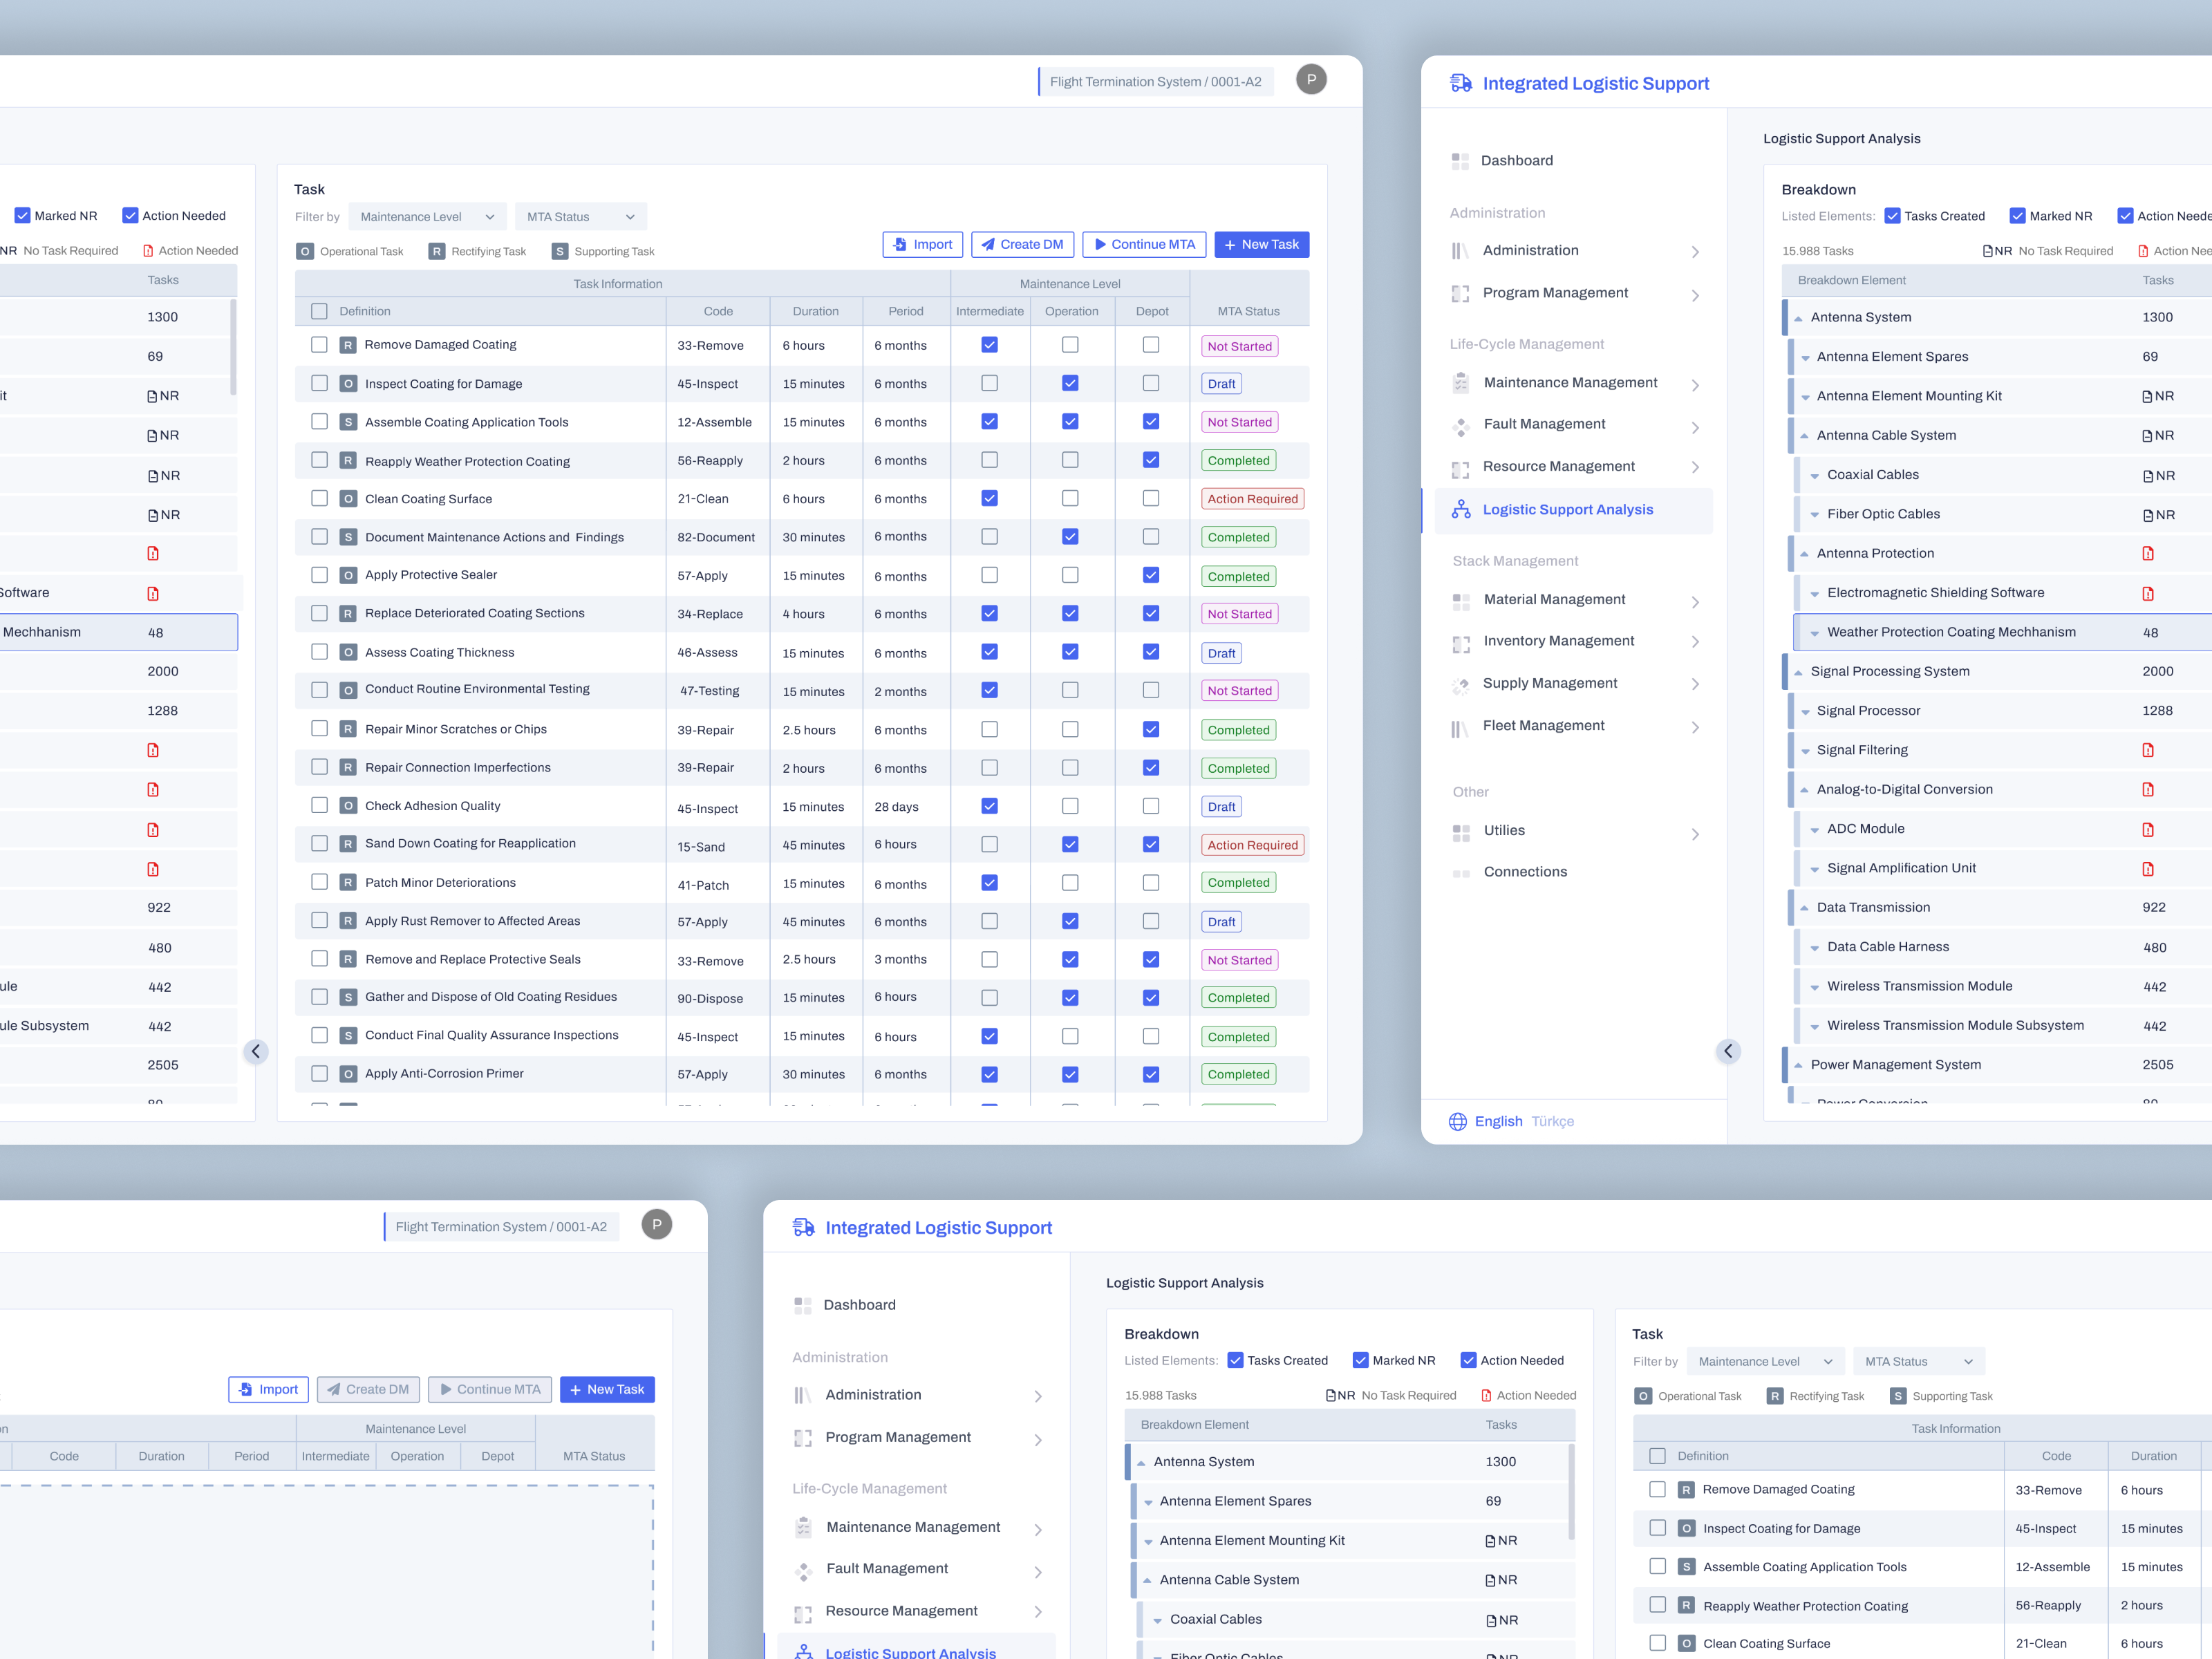Screen dimensions: 2212x1659
Task: Click the Logistic Support Analysis hierarchy icon
Action: (x=1461, y=510)
